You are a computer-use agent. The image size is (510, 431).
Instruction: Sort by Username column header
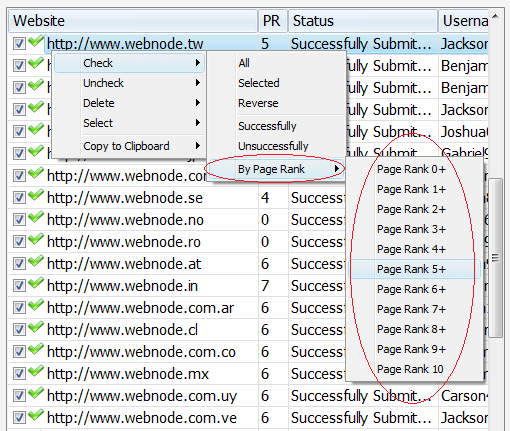point(464,21)
